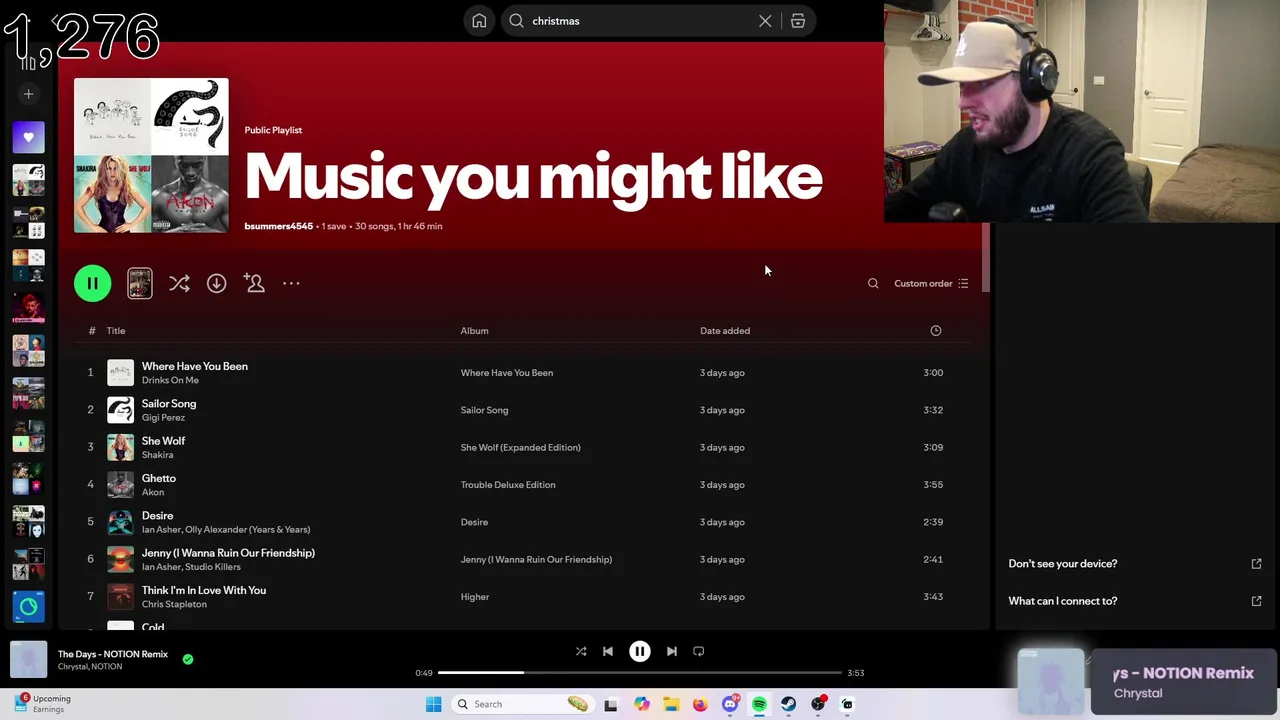Toggle shuffle in the bottom player bar

tap(581, 651)
